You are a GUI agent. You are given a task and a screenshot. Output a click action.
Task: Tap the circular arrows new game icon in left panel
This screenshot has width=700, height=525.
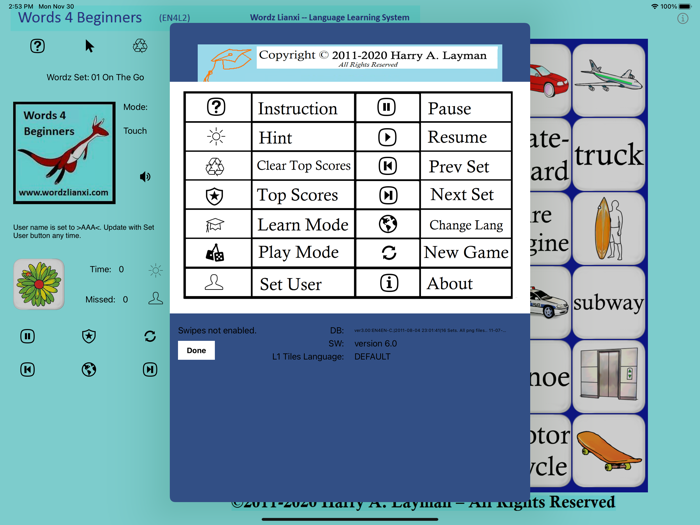click(150, 336)
